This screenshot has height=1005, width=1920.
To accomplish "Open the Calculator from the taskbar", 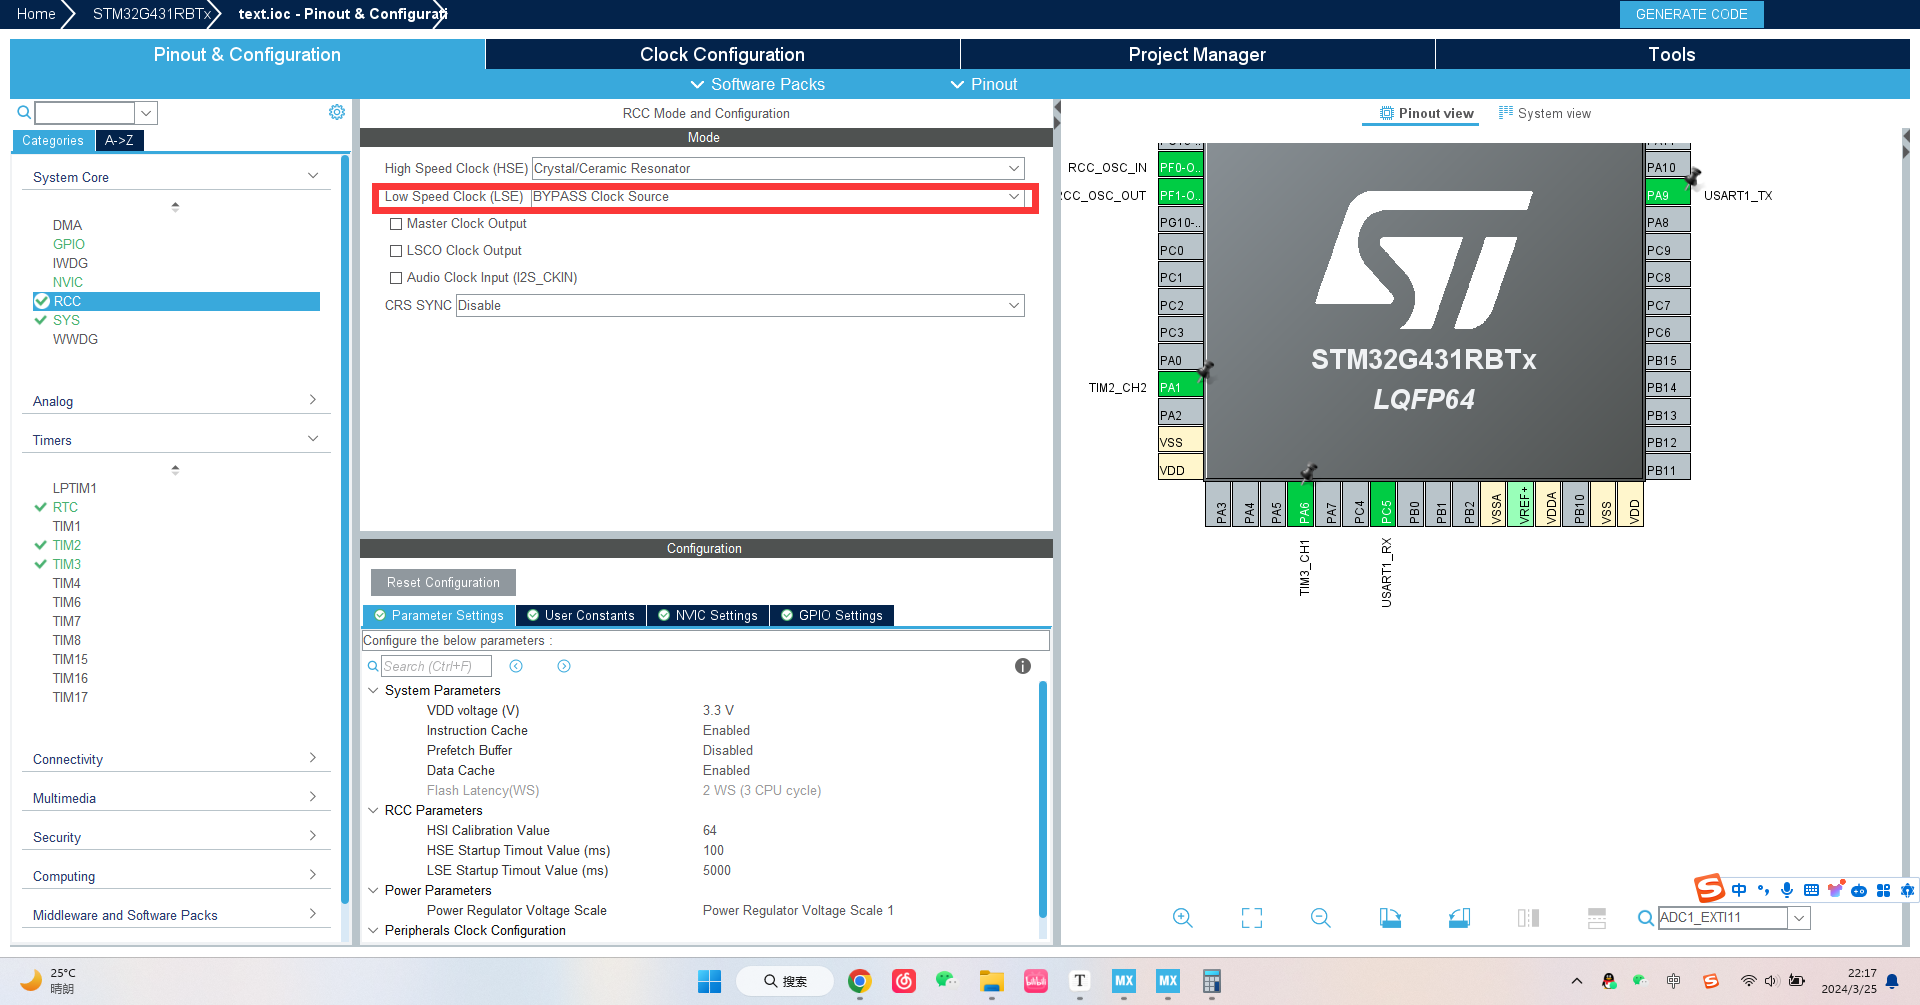I will point(1211,982).
